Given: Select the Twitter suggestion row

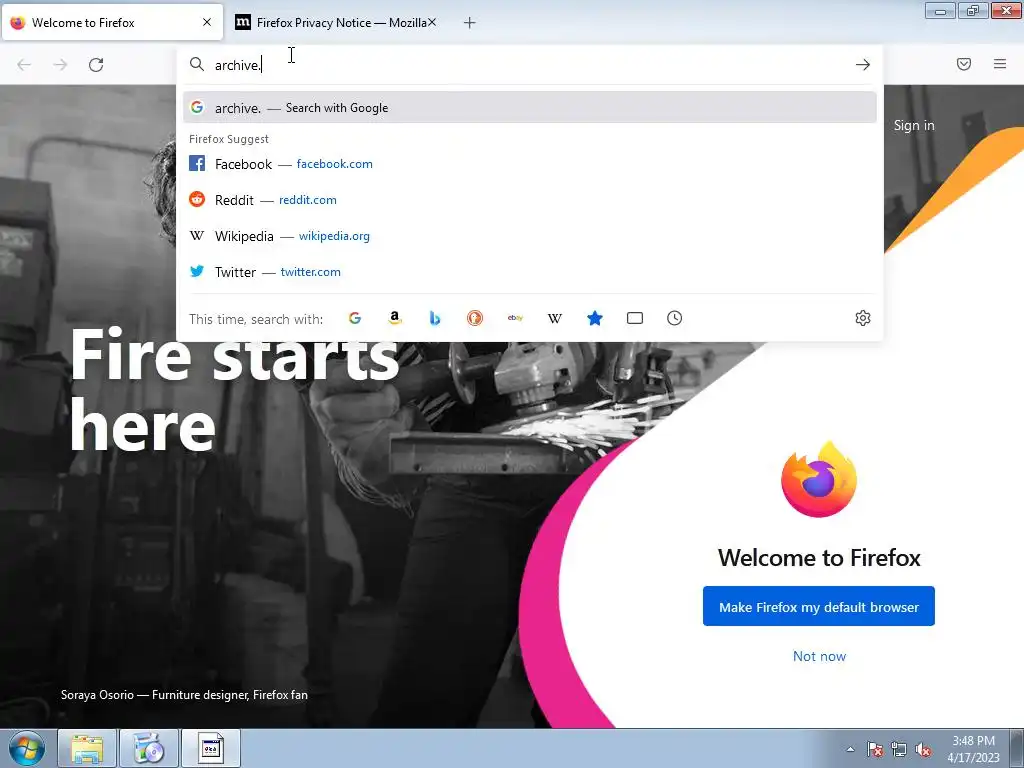Looking at the screenshot, I should (x=530, y=272).
